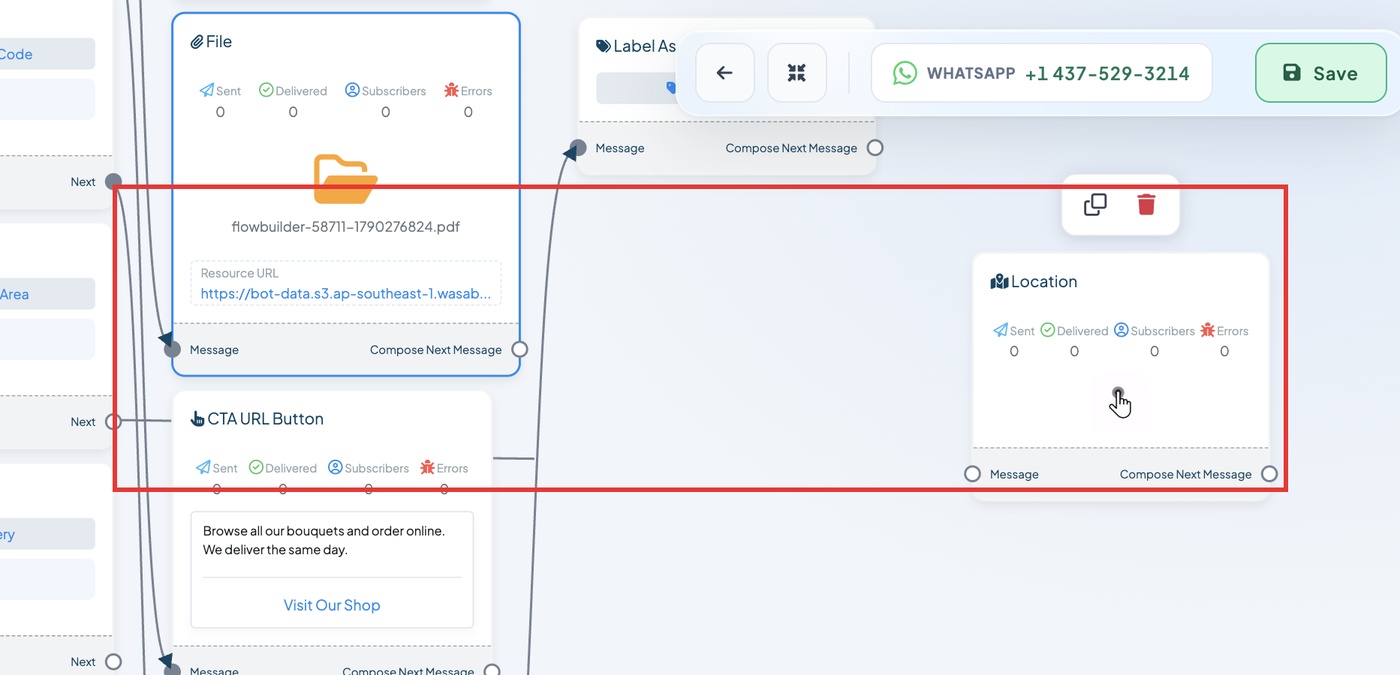Click the phone number +1 437-529-3214
Screen dimensions: 1400x675
click(1107, 73)
